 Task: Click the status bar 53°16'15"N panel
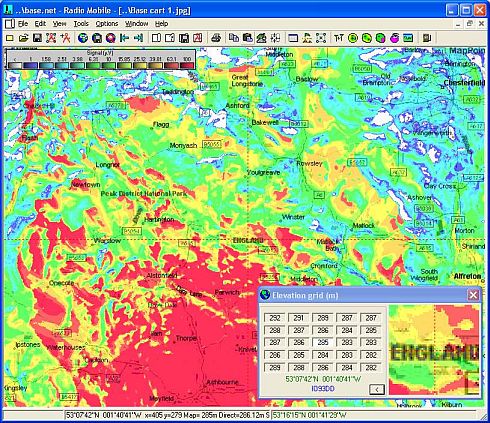[x=374, y=415]
